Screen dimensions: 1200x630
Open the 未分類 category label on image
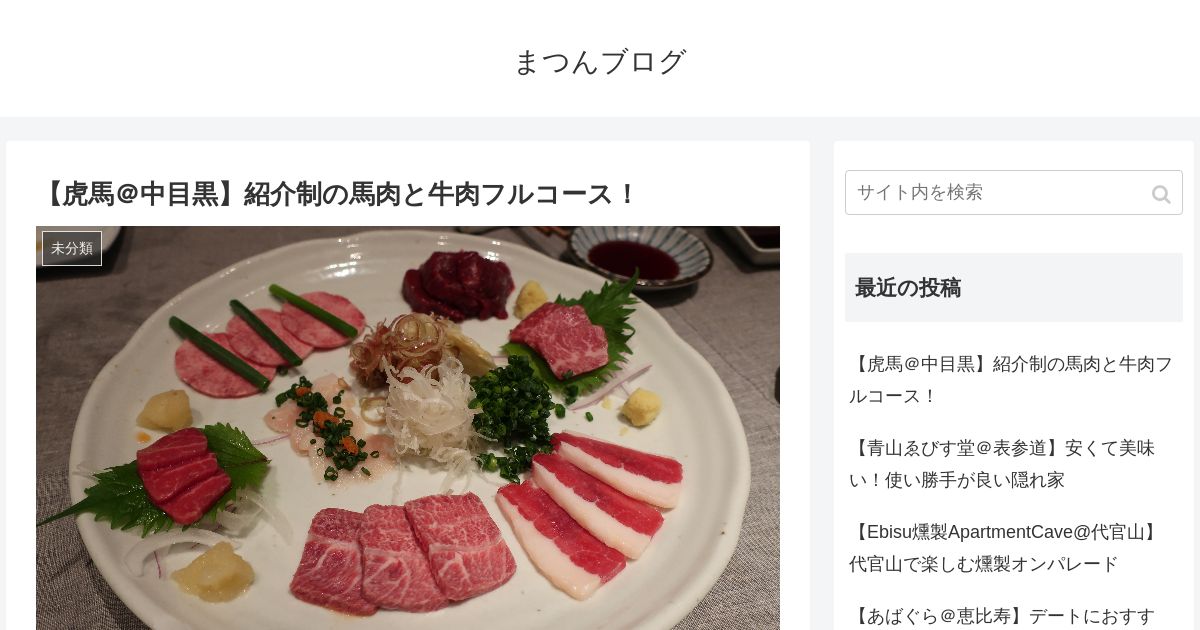pos(72,248)
